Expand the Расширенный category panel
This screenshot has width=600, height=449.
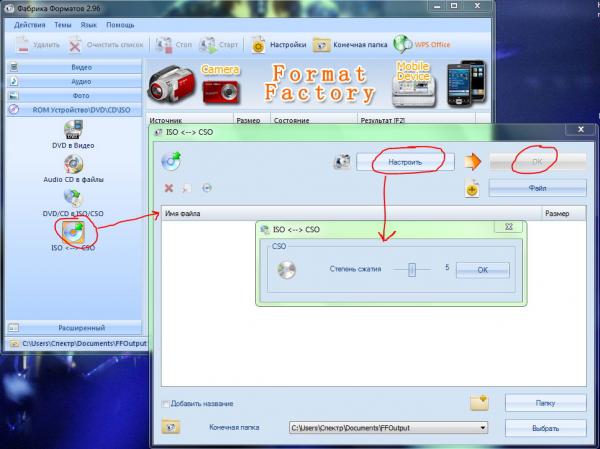coord(73,328)
